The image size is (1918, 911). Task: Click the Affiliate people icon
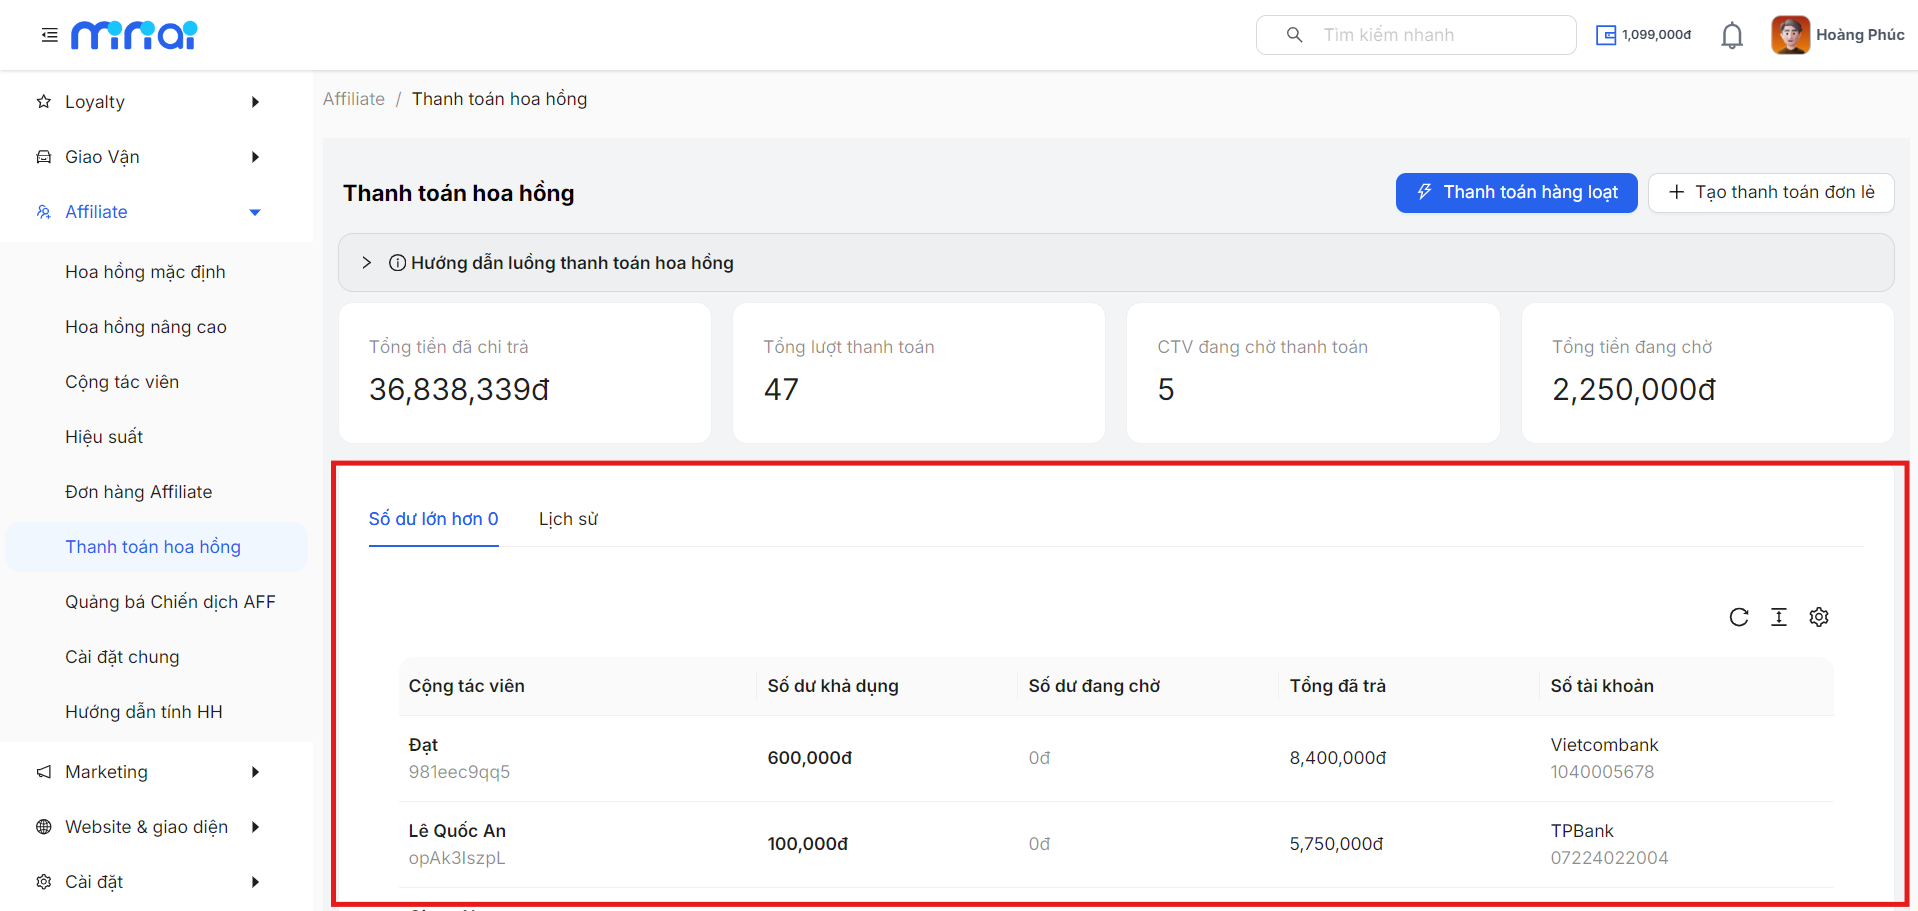coord(44,212)
